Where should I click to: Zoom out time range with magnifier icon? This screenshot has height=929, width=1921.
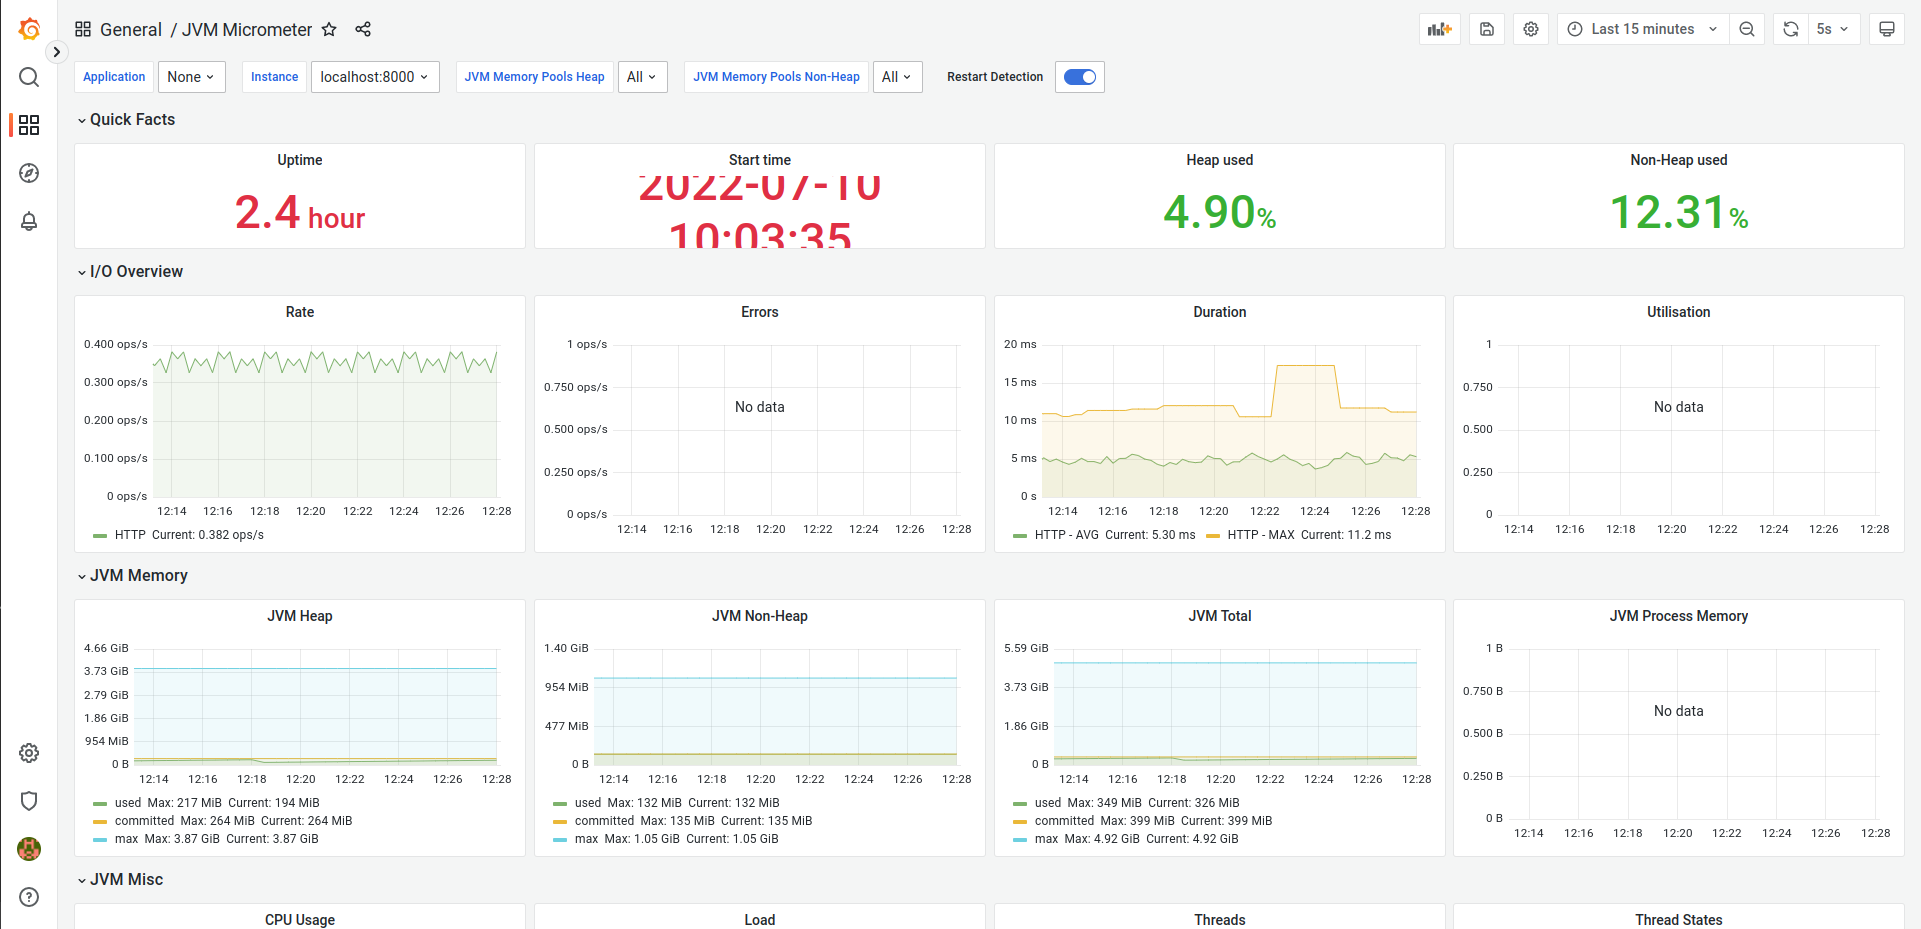1747,29
